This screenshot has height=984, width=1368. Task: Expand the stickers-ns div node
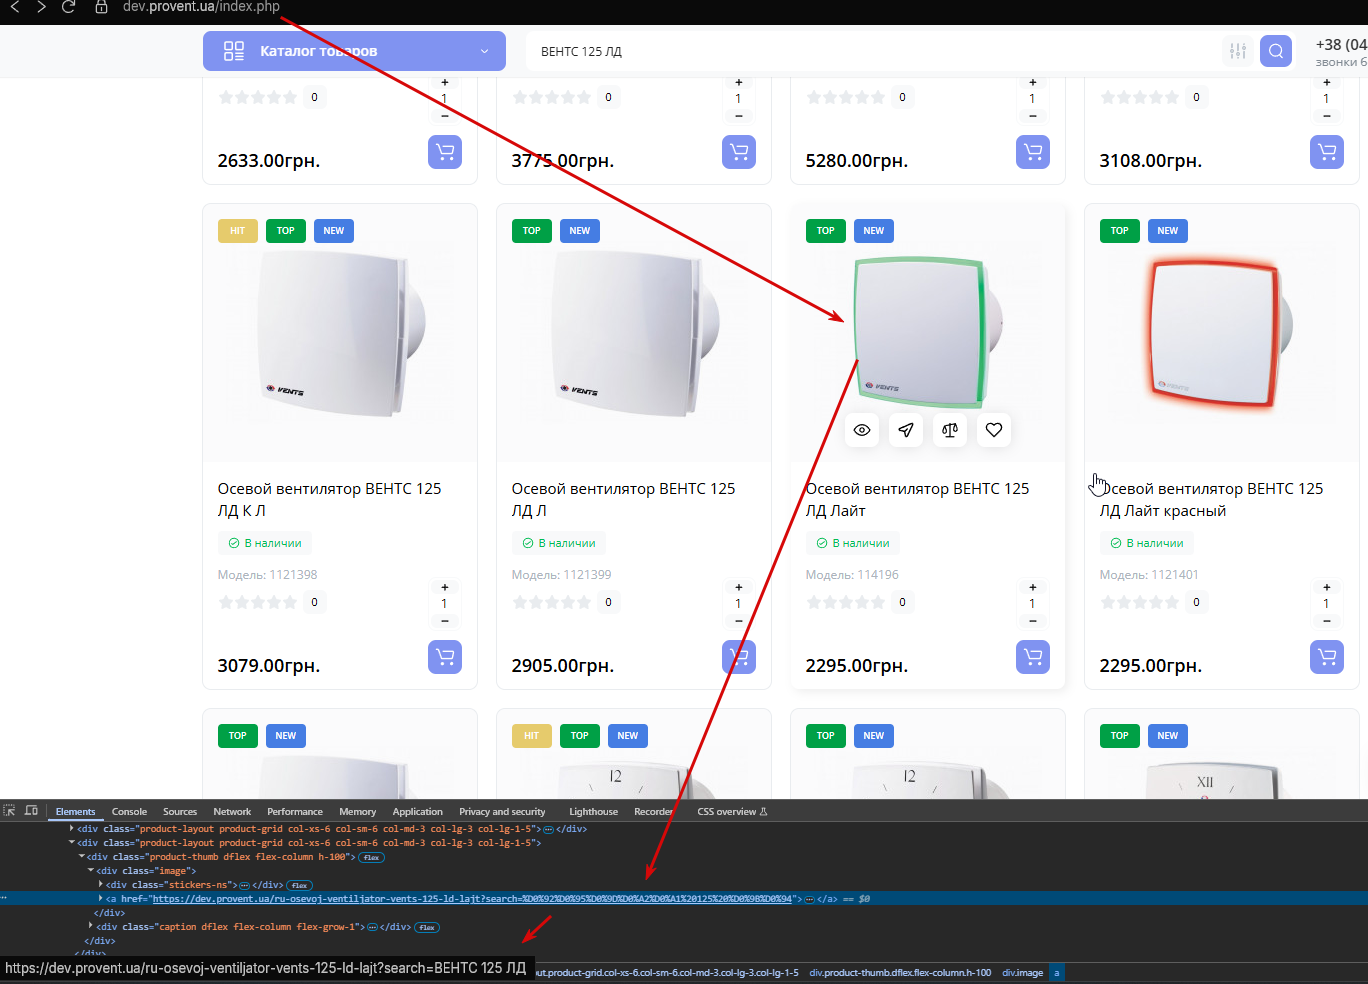pos(100,884)
